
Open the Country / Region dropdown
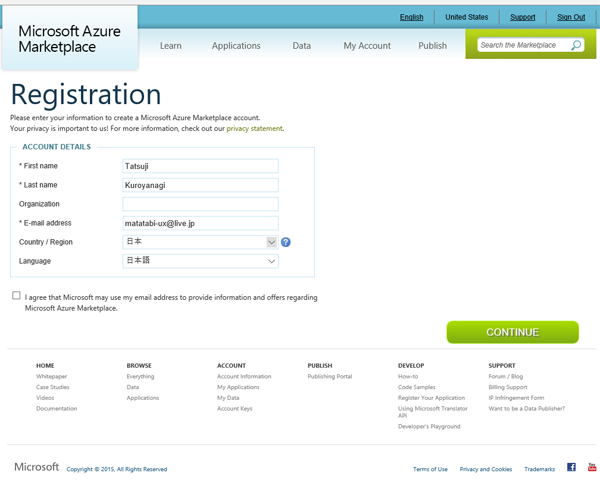[201, 242]
